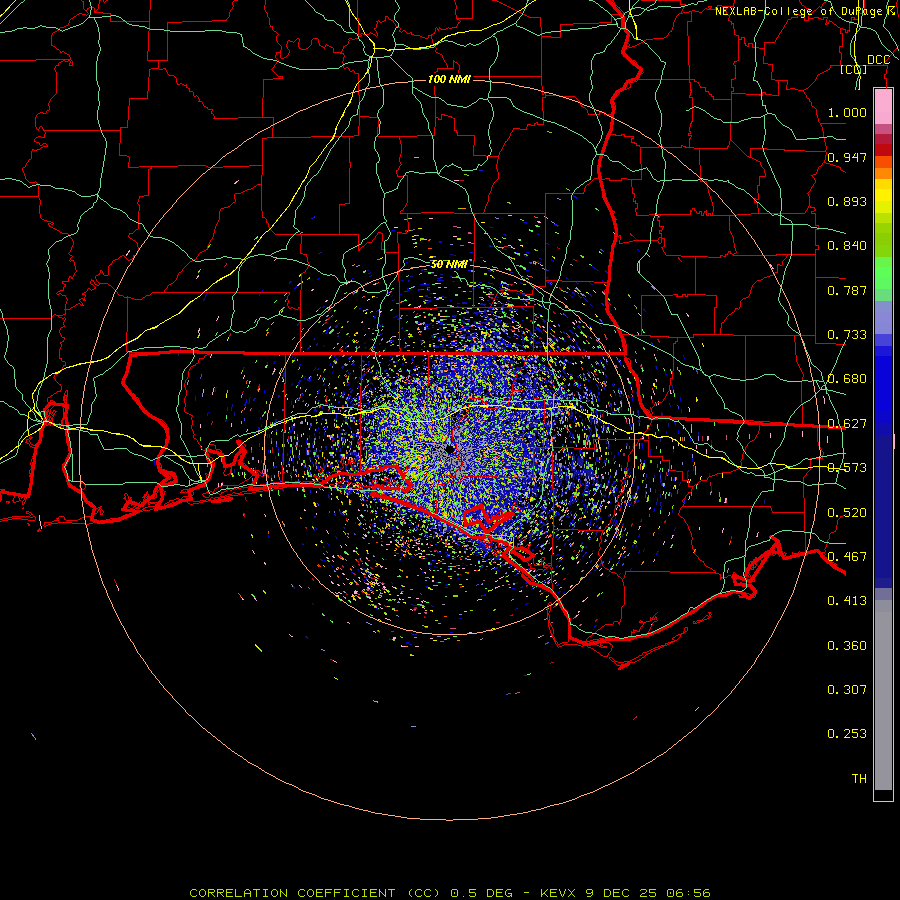The height and width of the screenshot is (900, 900).
Task: Click the "DCC" label above the color bar
Action: point(878,59)
